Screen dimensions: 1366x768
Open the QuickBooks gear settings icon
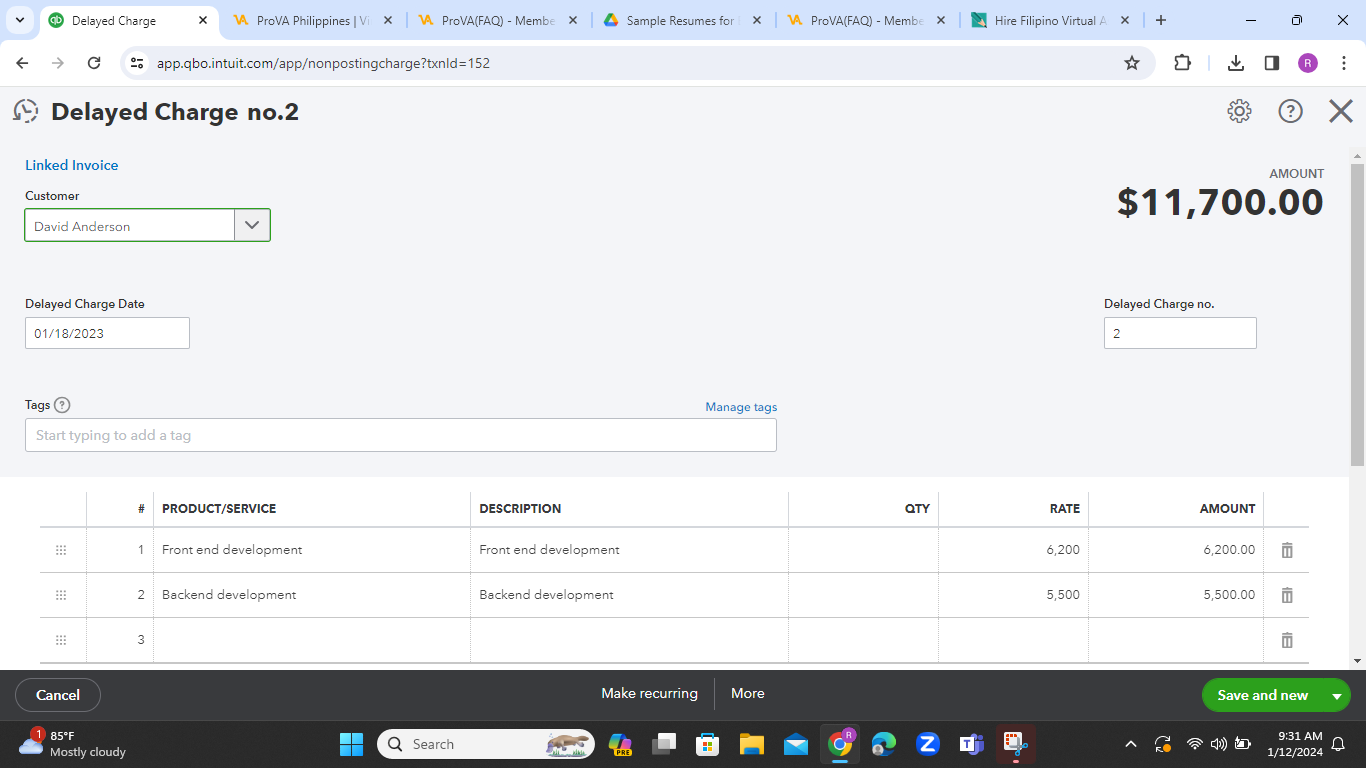(1239, 111)
